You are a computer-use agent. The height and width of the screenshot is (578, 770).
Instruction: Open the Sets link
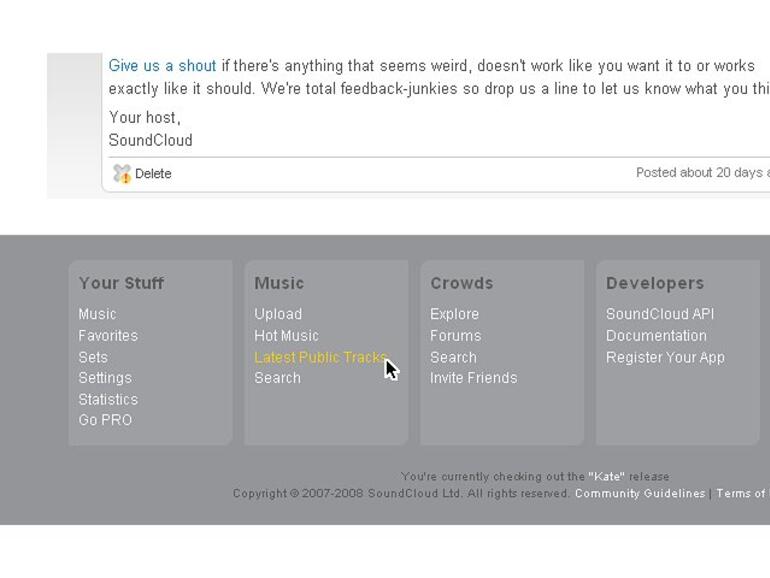[x=93, y=357]
